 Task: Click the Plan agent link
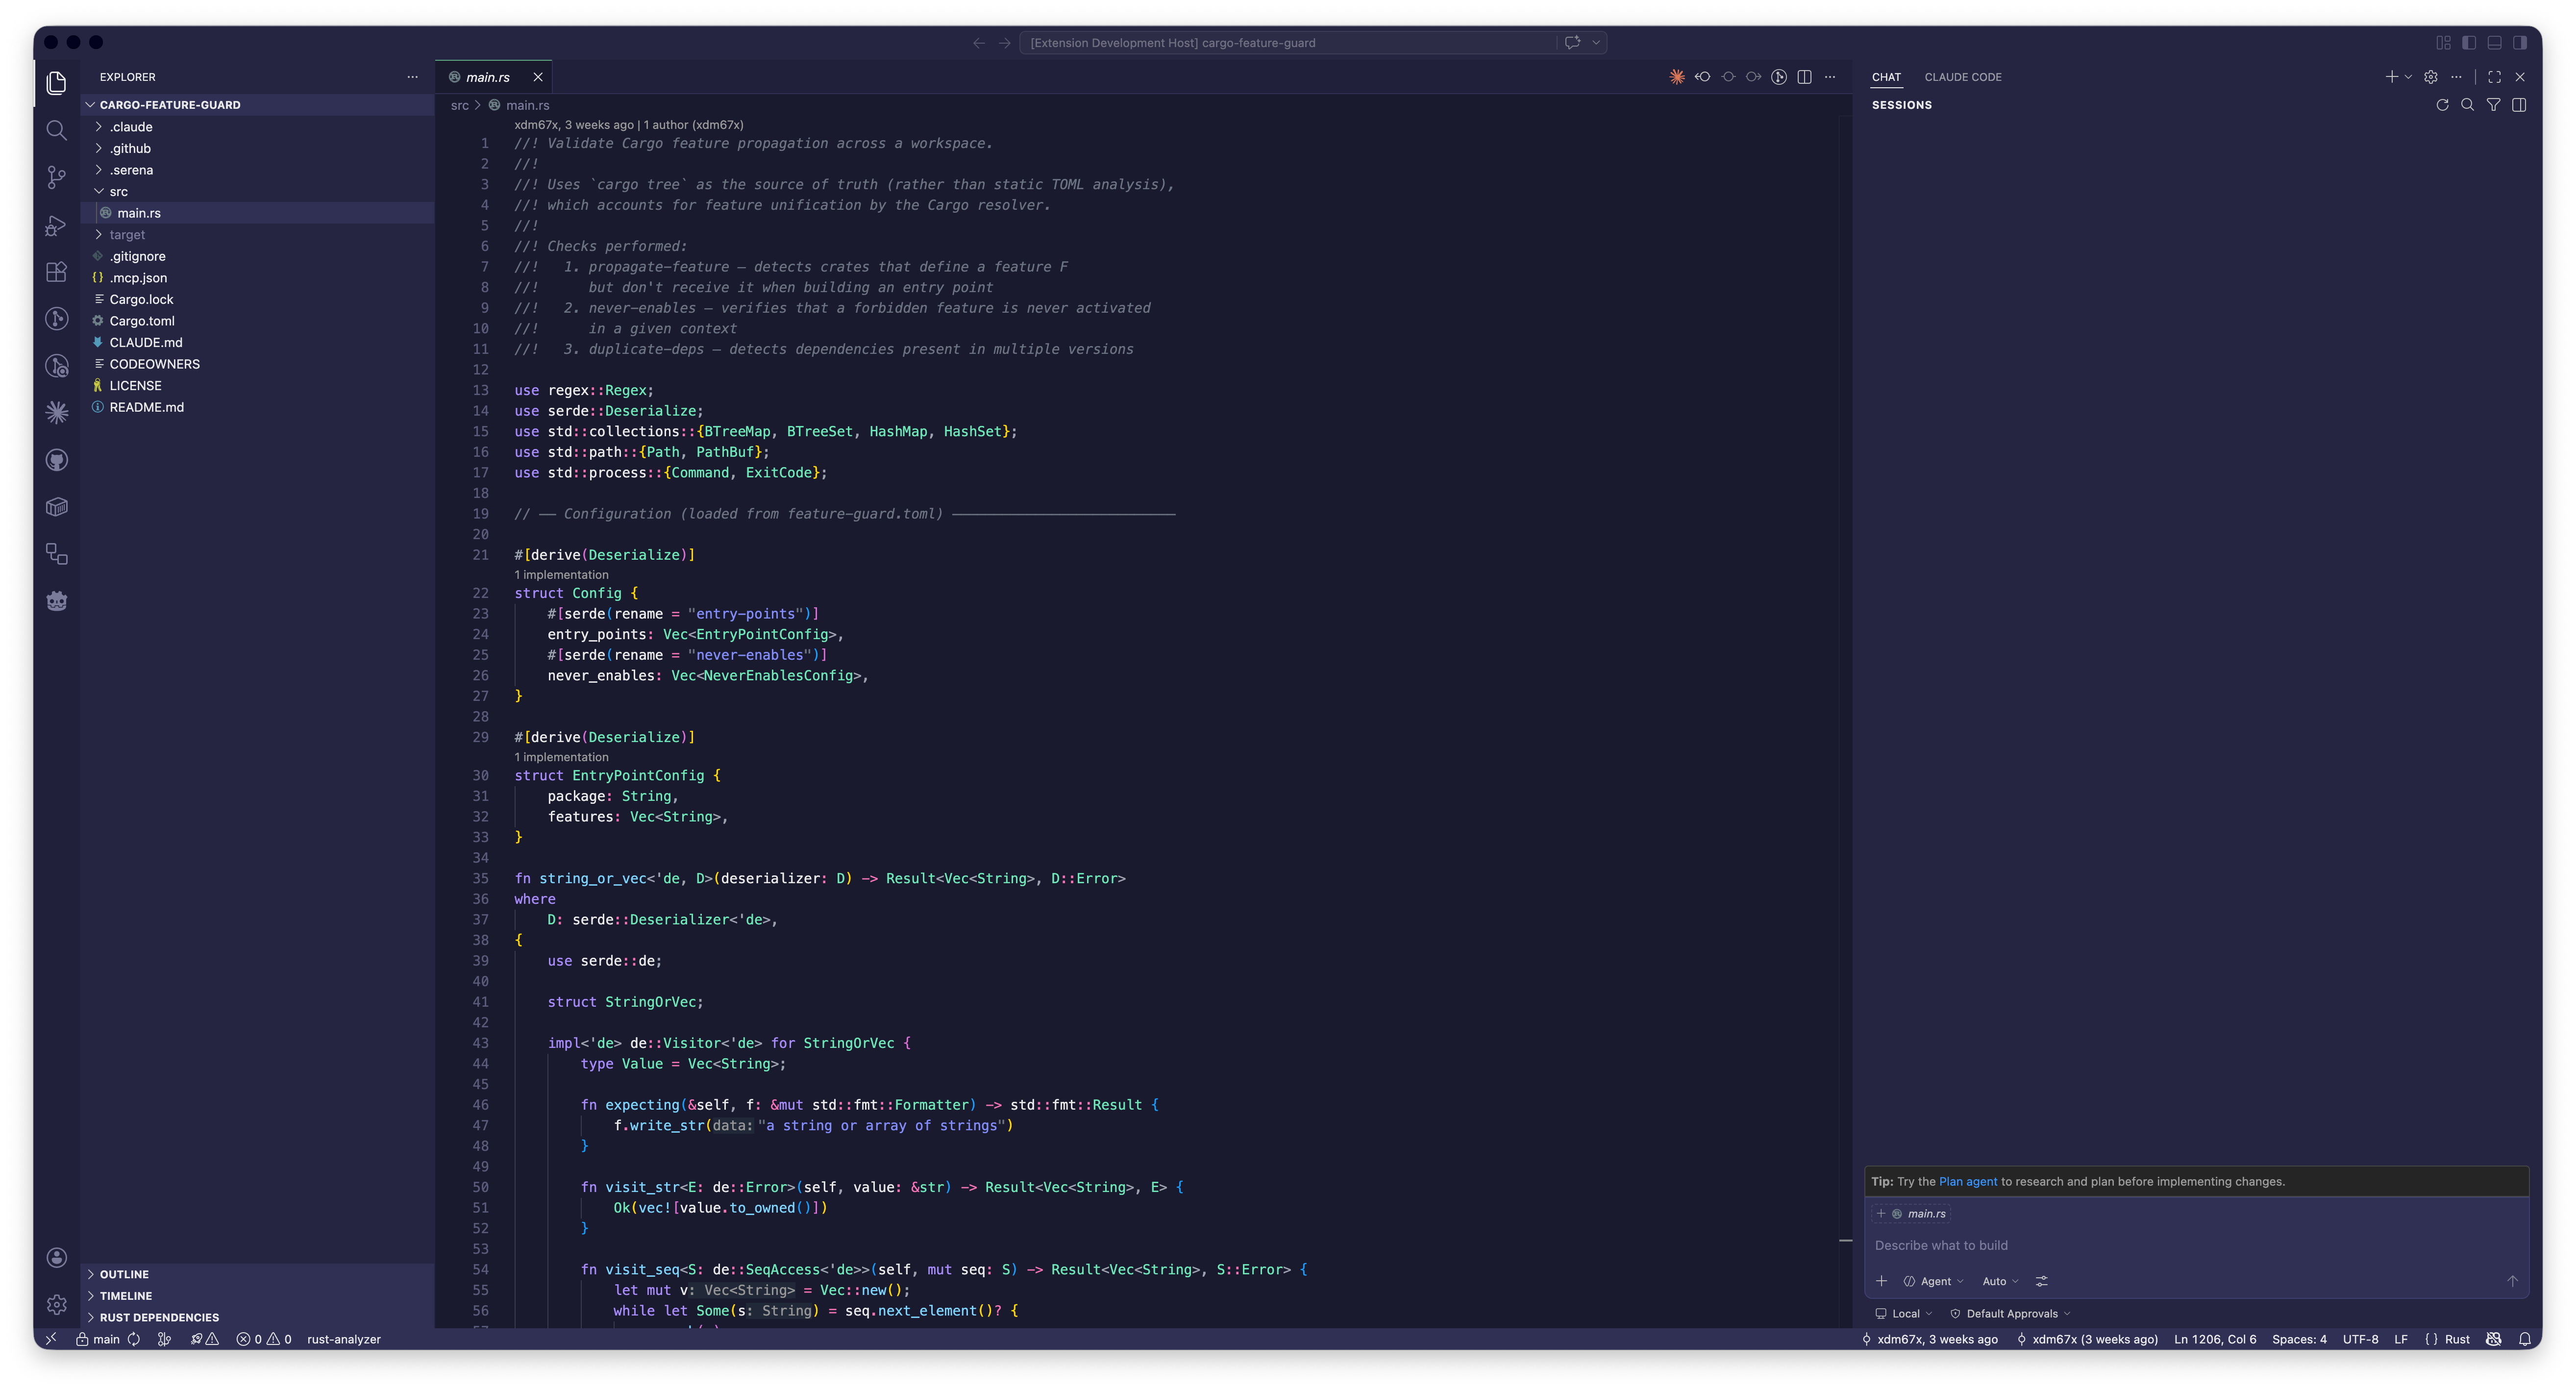click(1967, 1181)
